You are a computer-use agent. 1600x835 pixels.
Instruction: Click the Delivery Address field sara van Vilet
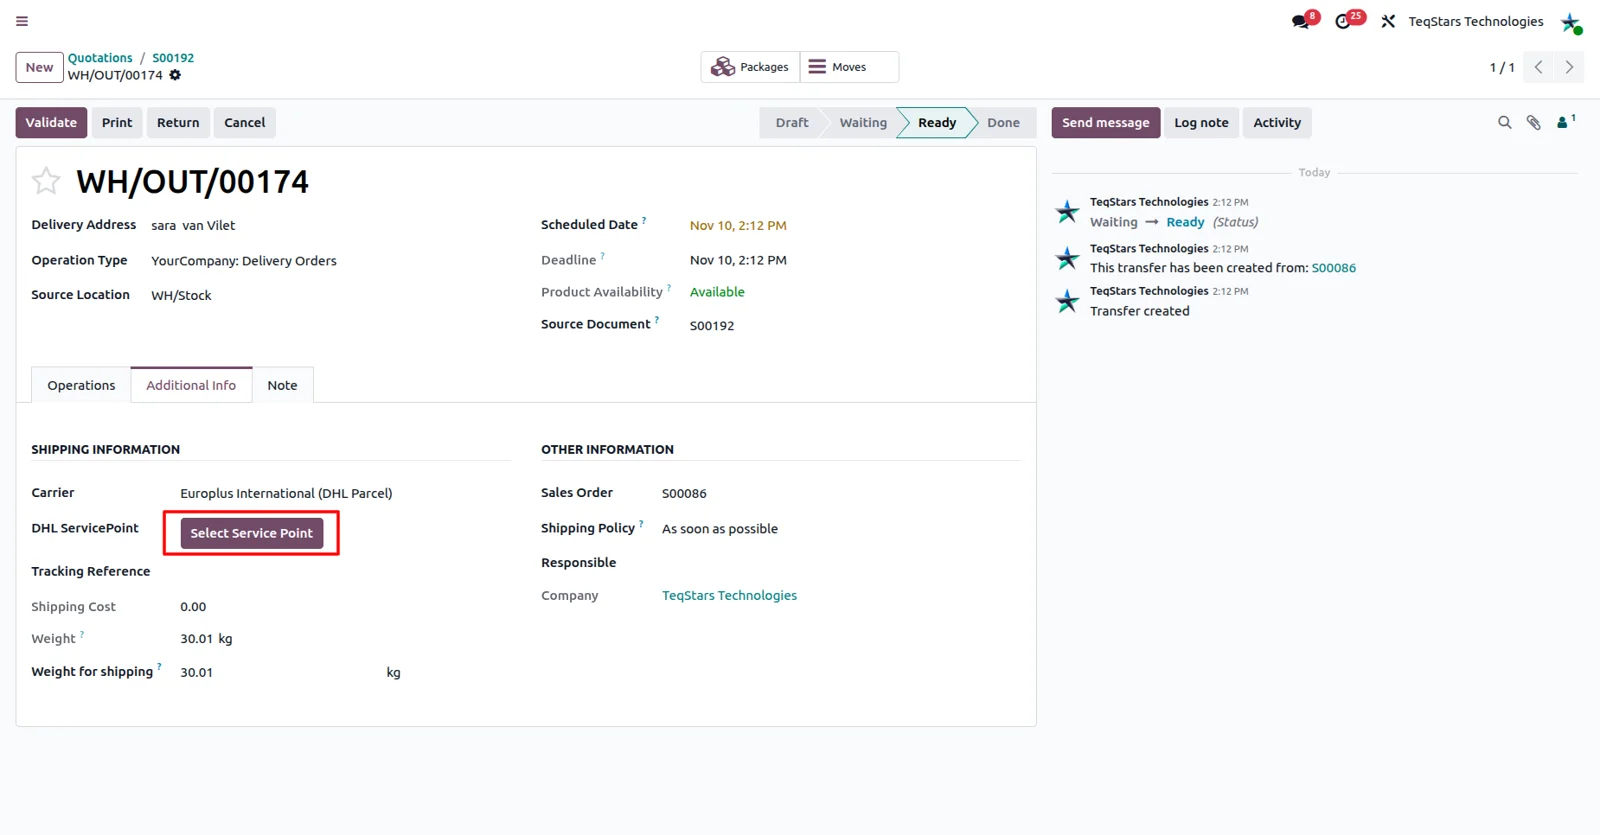pos(193,225)
